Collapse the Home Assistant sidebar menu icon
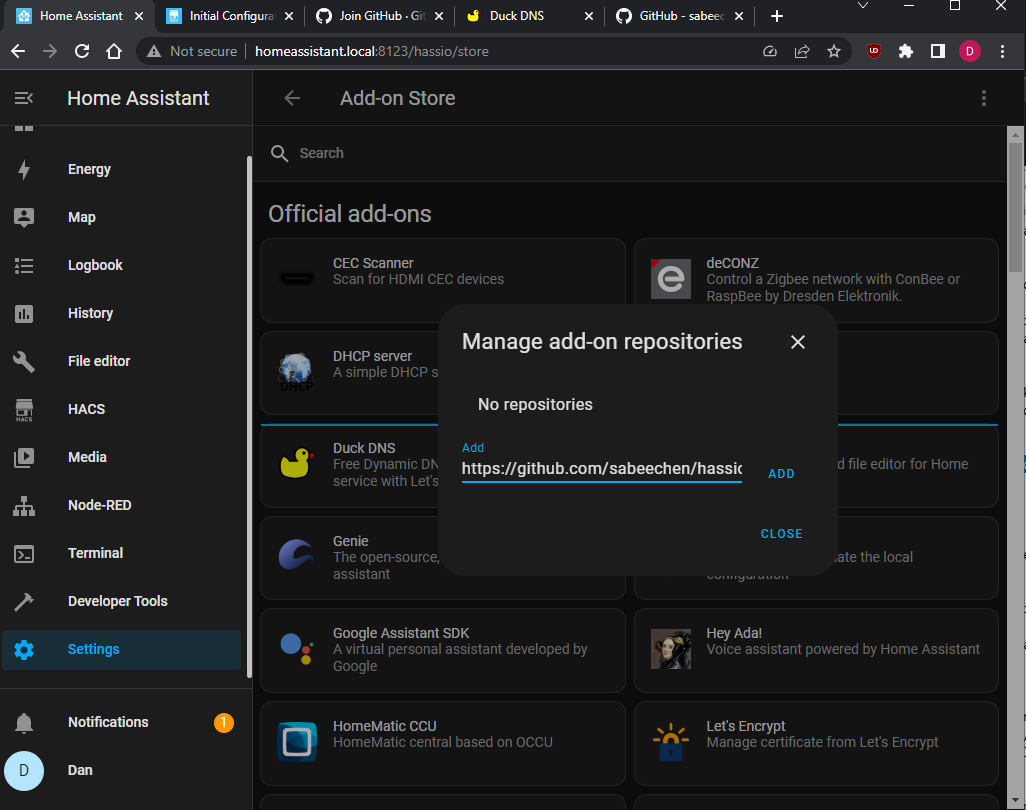The width and height of the screenshot is (1026, 810). click(x=24, y=98)
